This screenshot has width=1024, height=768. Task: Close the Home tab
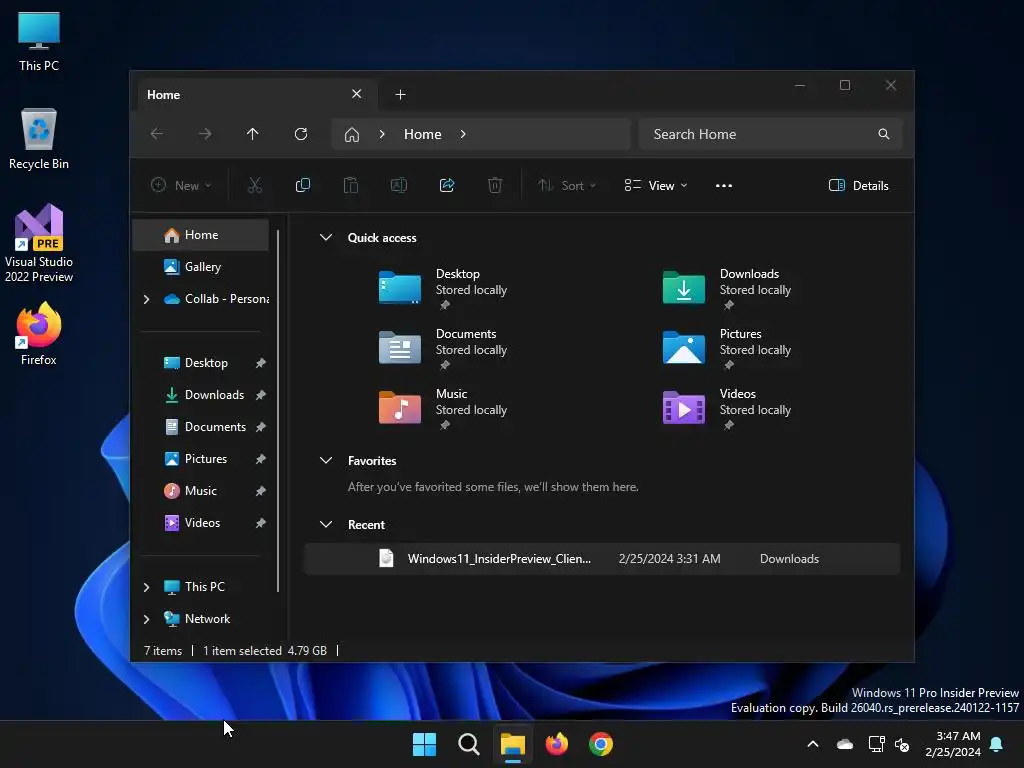click(357, 94)
